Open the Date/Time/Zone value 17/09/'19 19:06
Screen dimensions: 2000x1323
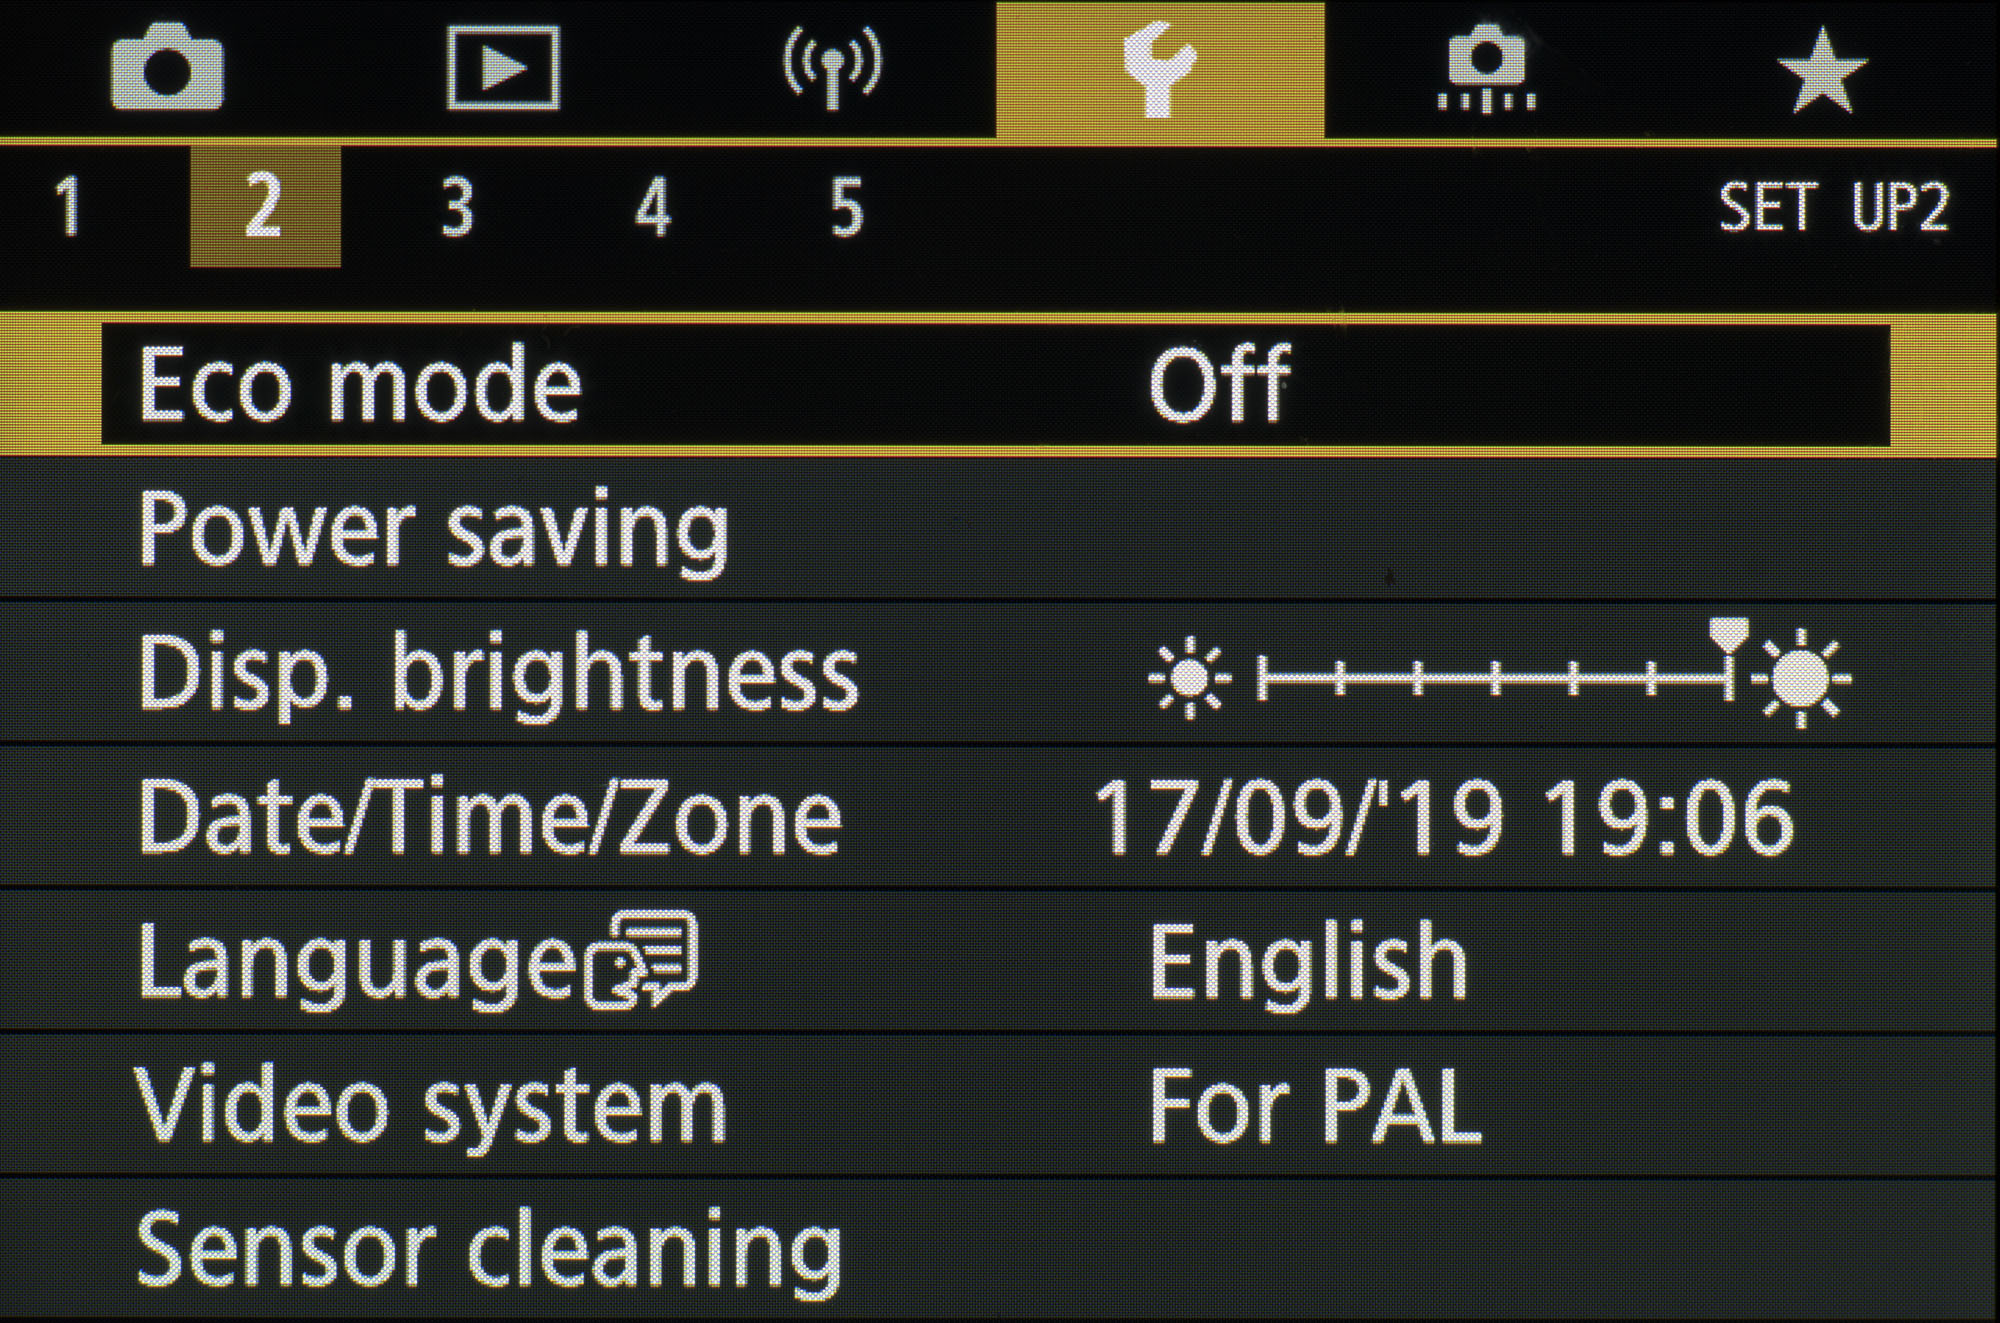(x=1443, y=819)
